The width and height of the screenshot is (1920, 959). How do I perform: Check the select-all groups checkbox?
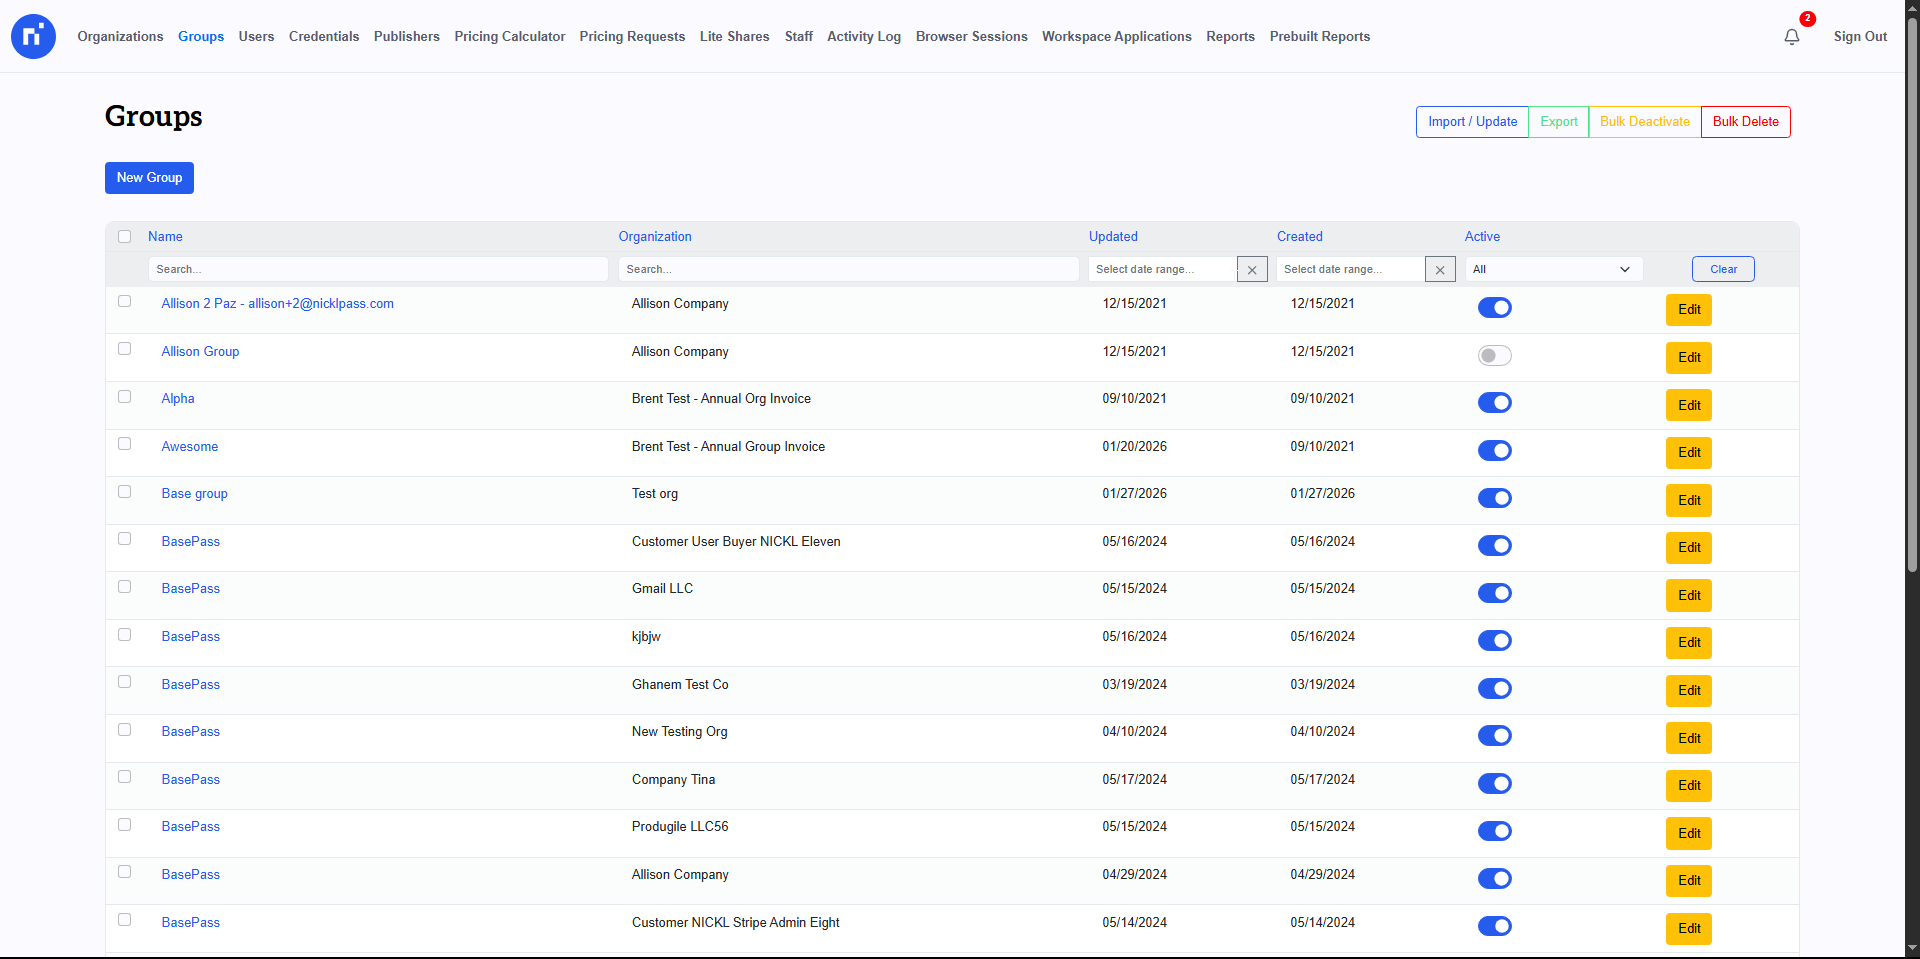125,237
